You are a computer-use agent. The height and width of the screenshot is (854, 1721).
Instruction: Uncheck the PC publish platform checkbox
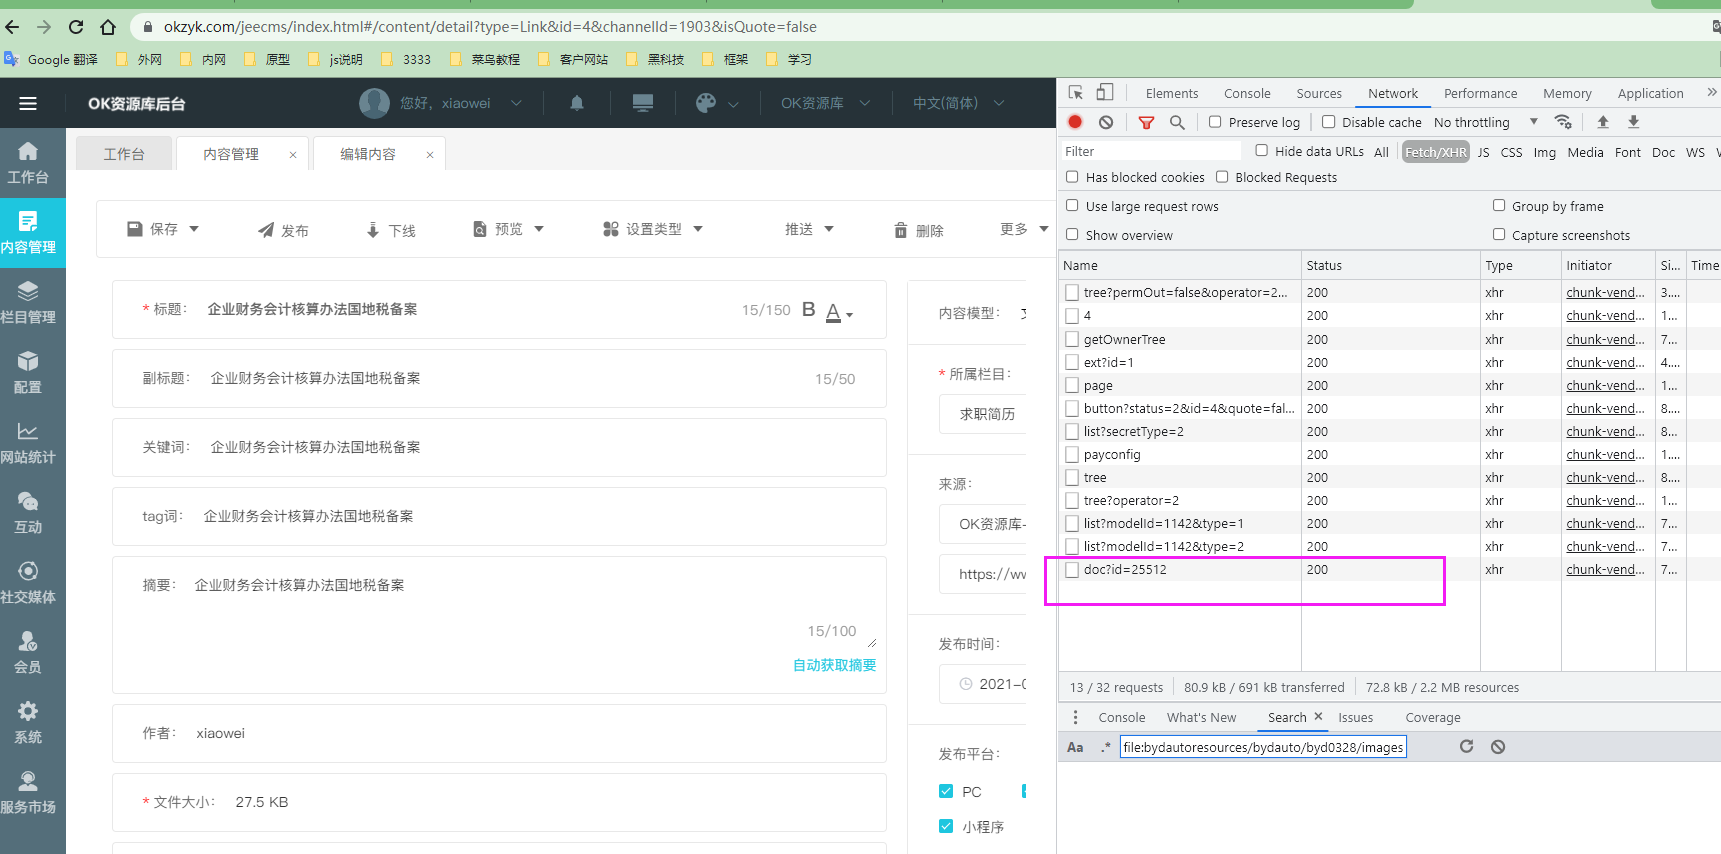coord(946,791)
